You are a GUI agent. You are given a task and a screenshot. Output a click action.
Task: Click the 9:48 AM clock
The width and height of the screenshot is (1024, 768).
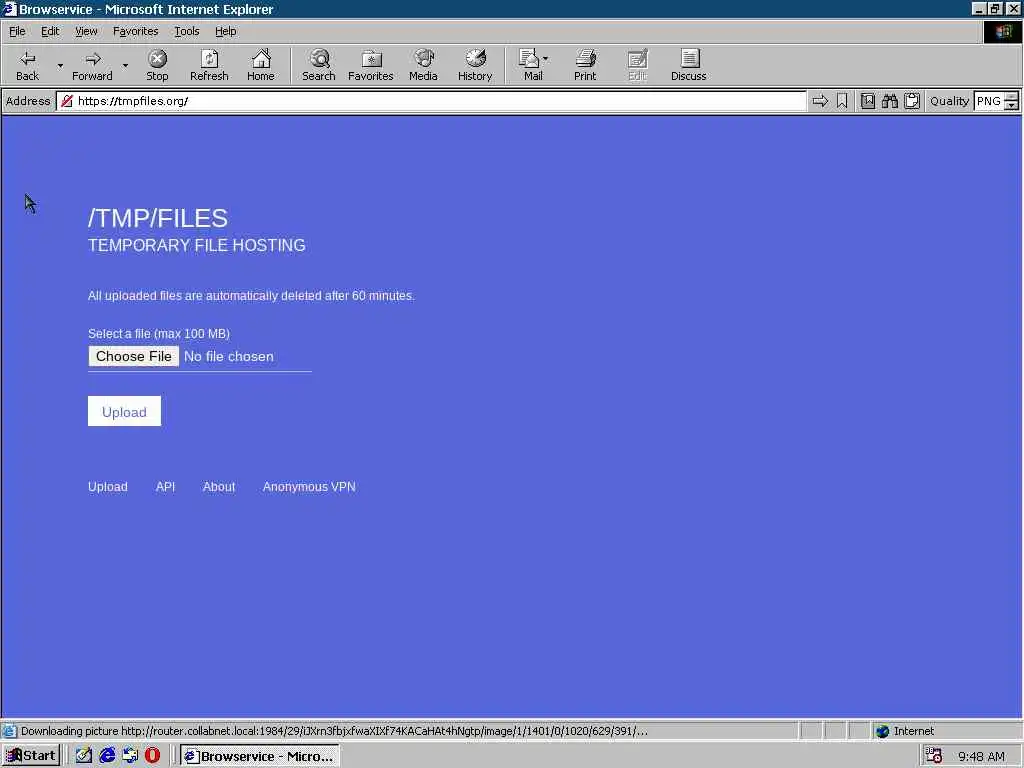tap(982, 756)
